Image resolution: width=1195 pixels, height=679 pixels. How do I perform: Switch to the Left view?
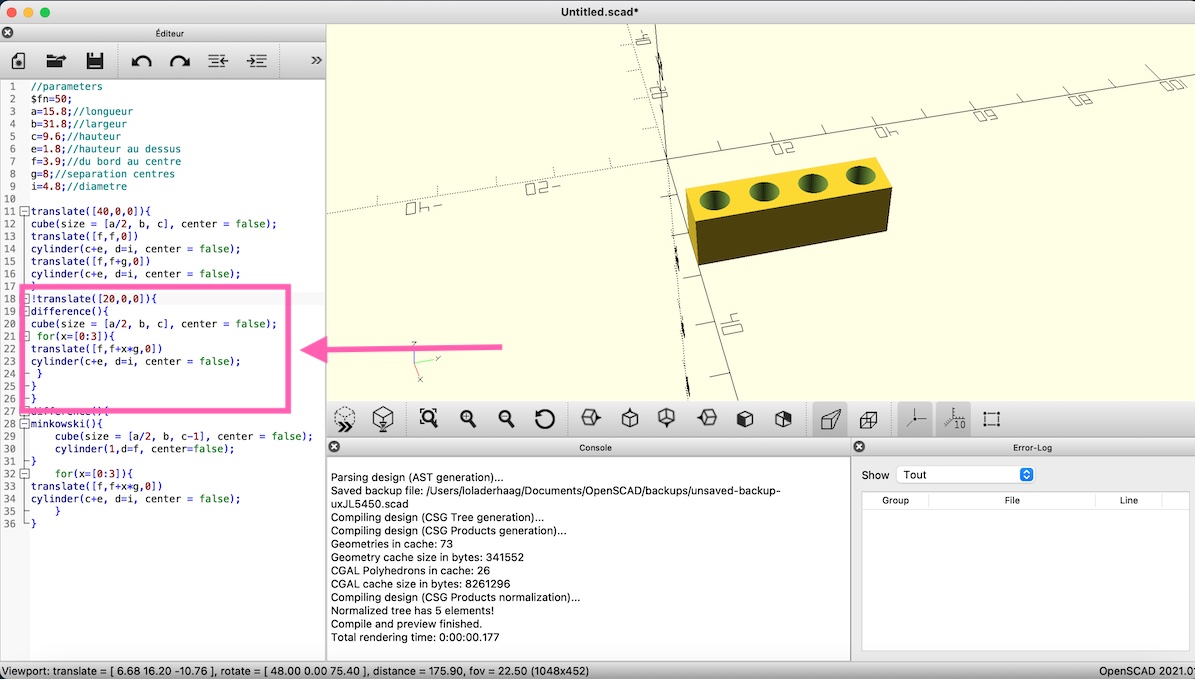pyautogui.click(x=707, y=418)
